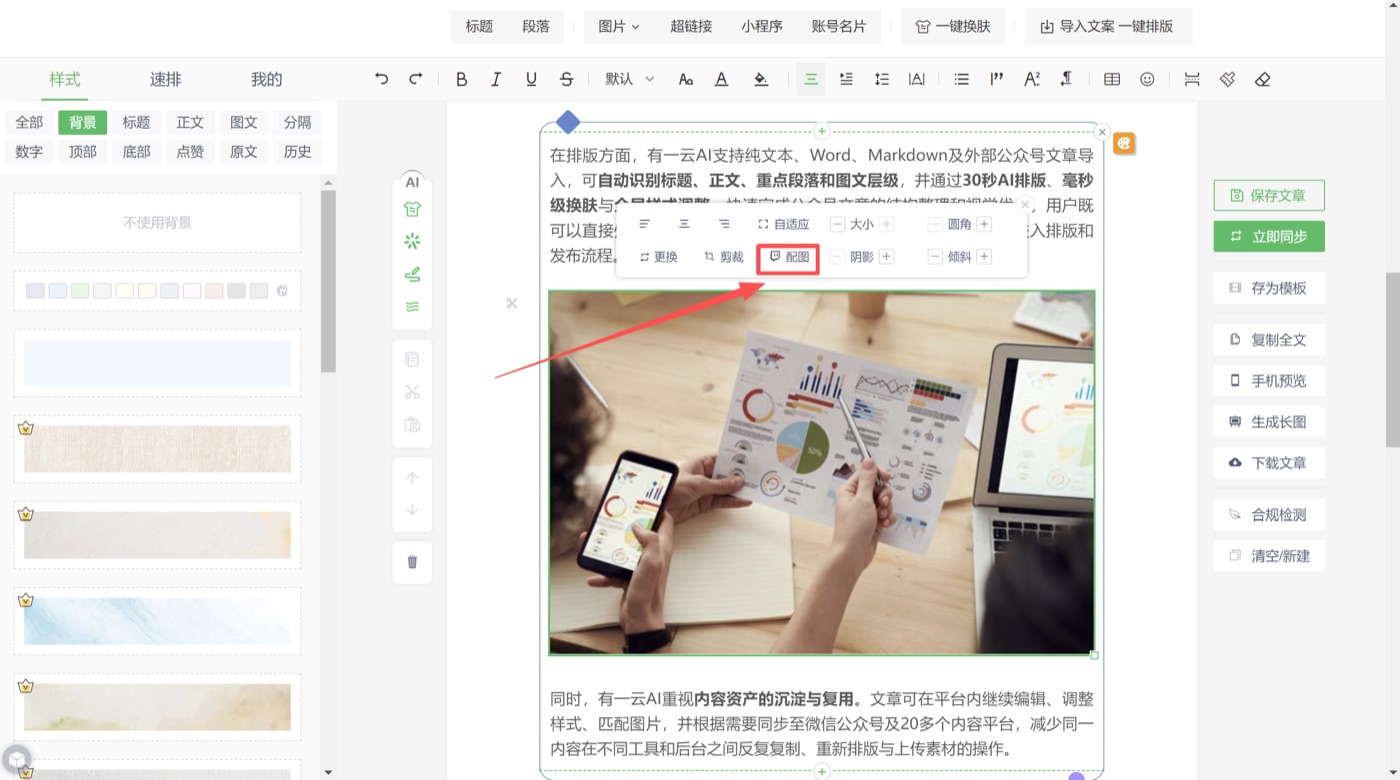Choose the 不使用背景 option
1400x780 pixels.
157,222
